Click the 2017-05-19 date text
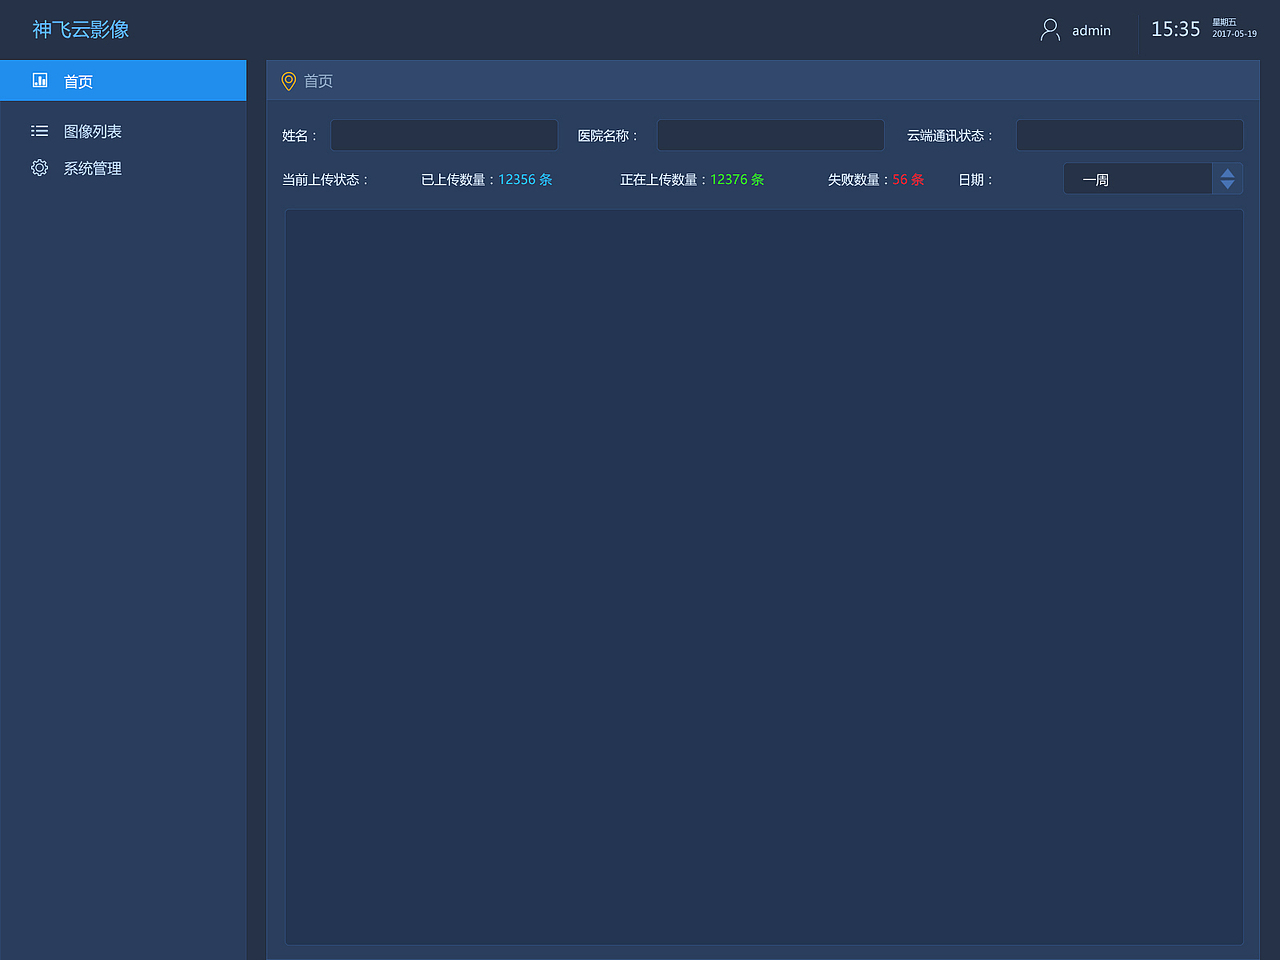 1235,34
